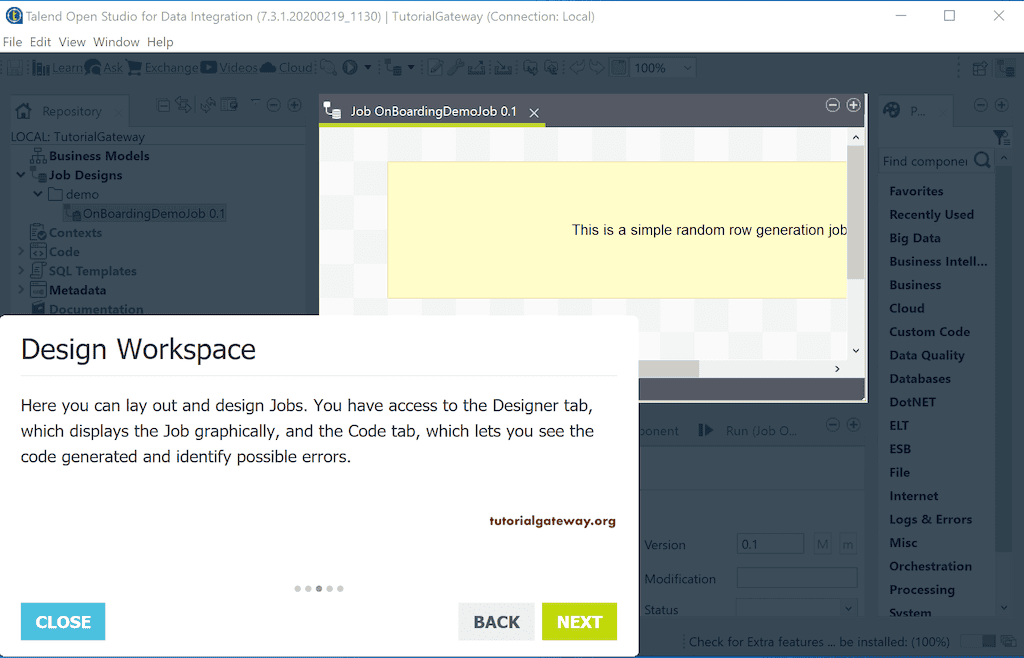Open the Ask community toolbar item

(104, 67)
